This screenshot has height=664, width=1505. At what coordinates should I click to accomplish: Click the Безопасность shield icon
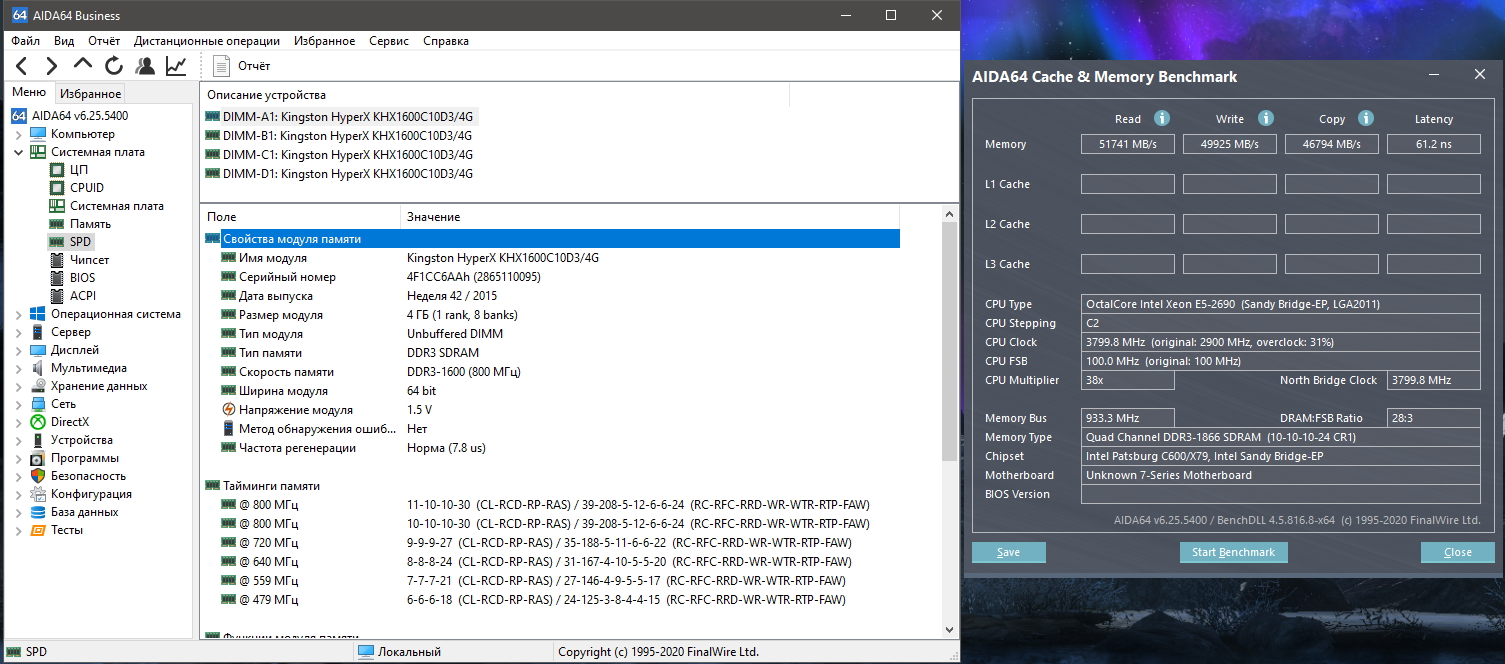(38, 476)
